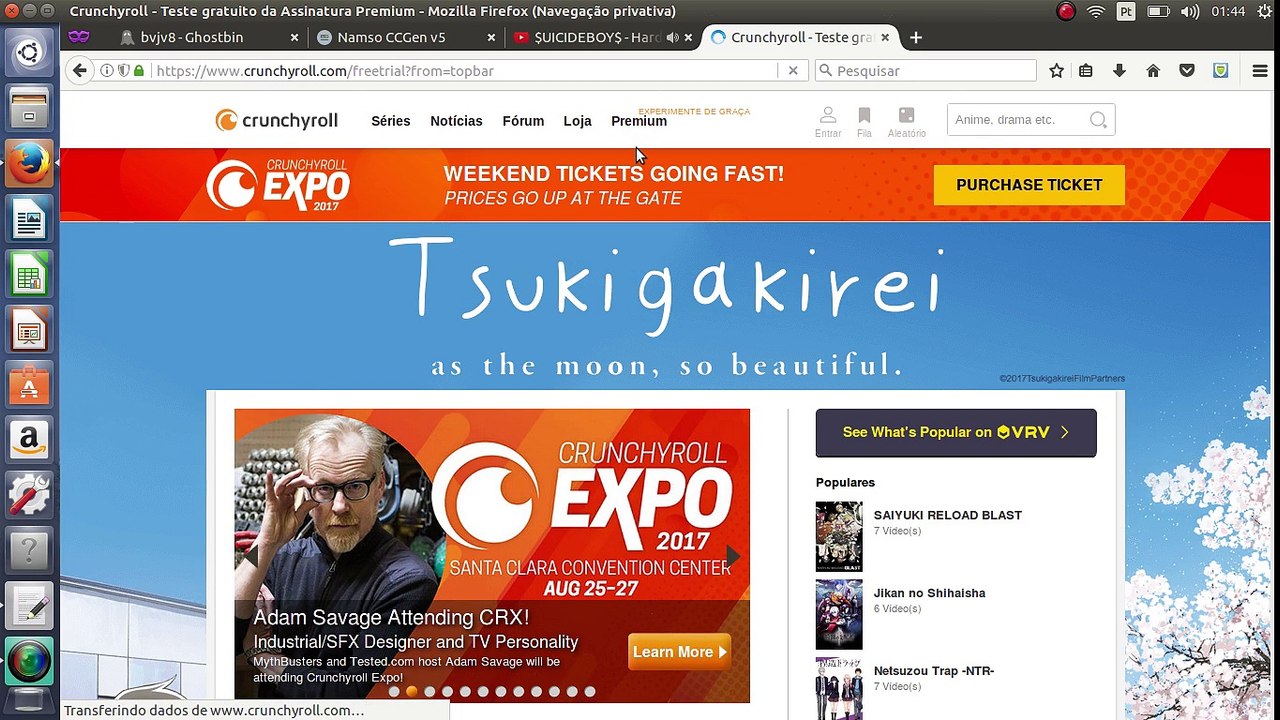Select the second carousel dot indicator
This screenshot has height=720, width=1280.
412,691
